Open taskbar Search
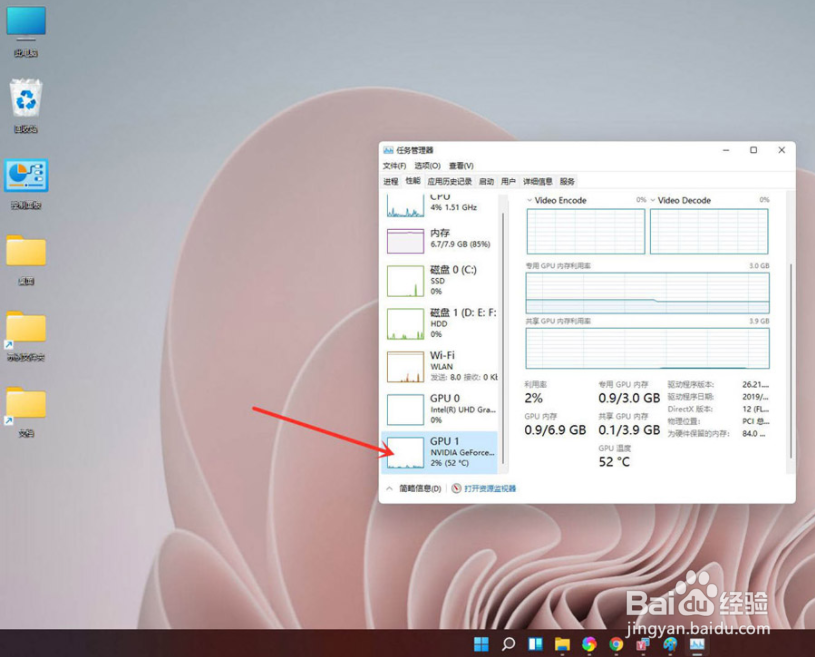This screenshot has width=815, height=657. point(508,644)
